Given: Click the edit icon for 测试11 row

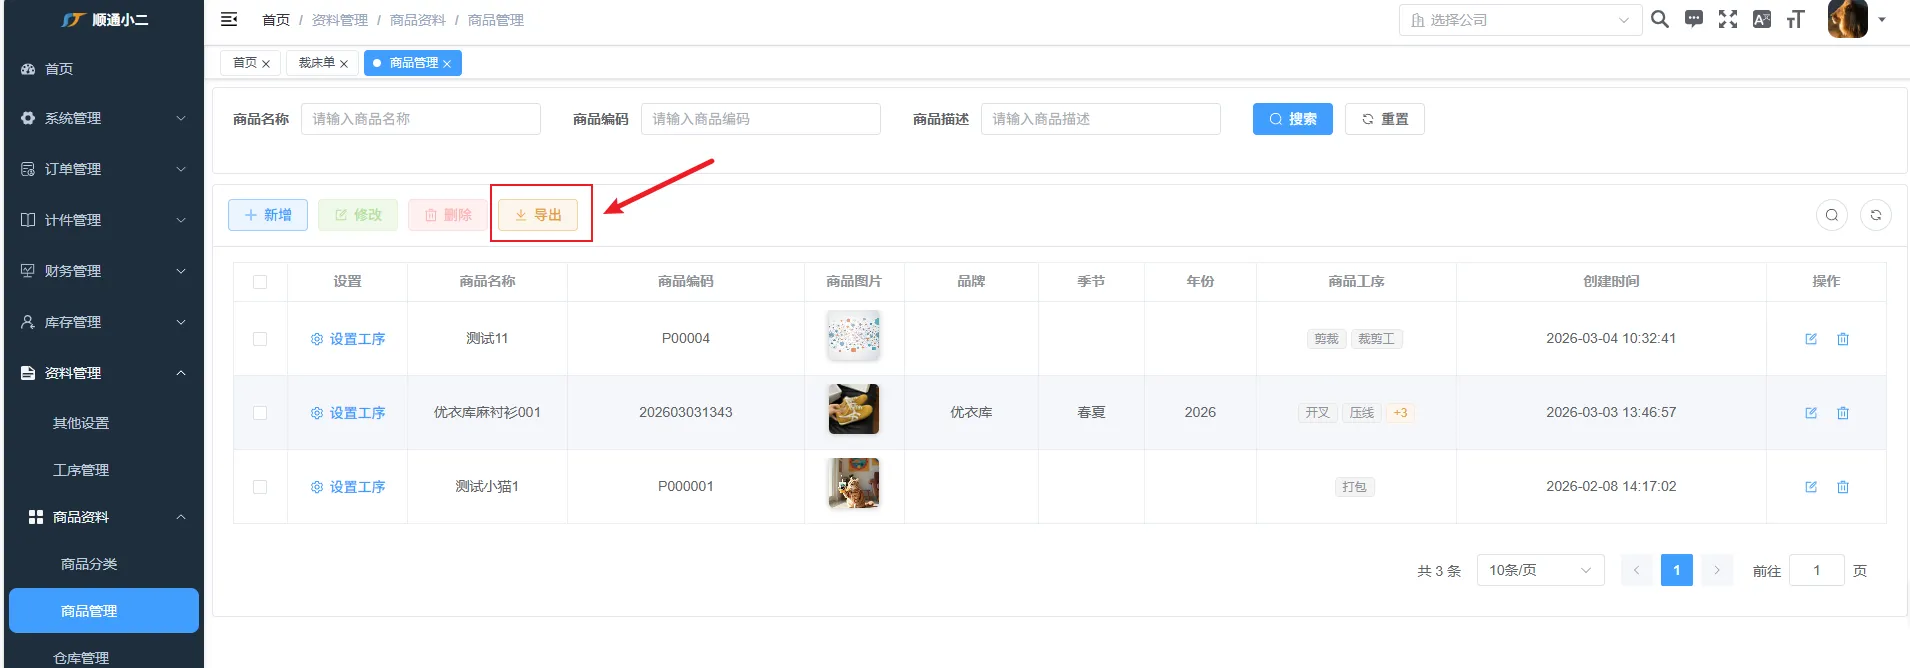Looking at the screenshot, I should point(1810,339).
